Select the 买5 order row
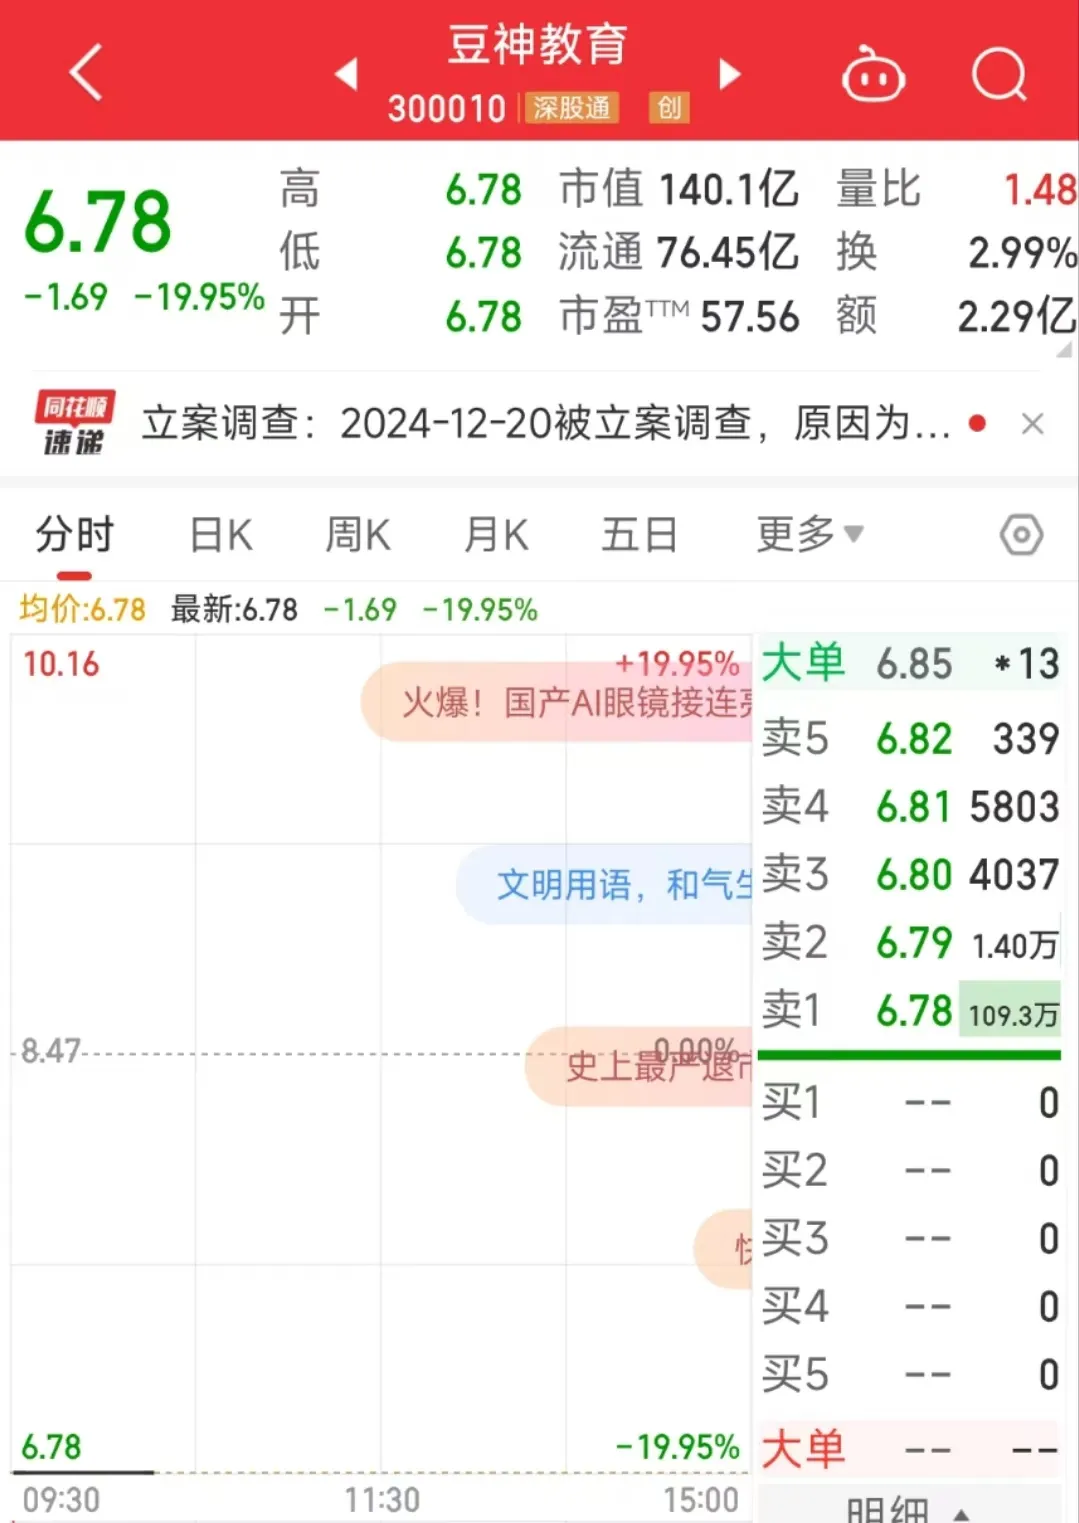This screenshot has width=1079, height=1523. 910,1375
